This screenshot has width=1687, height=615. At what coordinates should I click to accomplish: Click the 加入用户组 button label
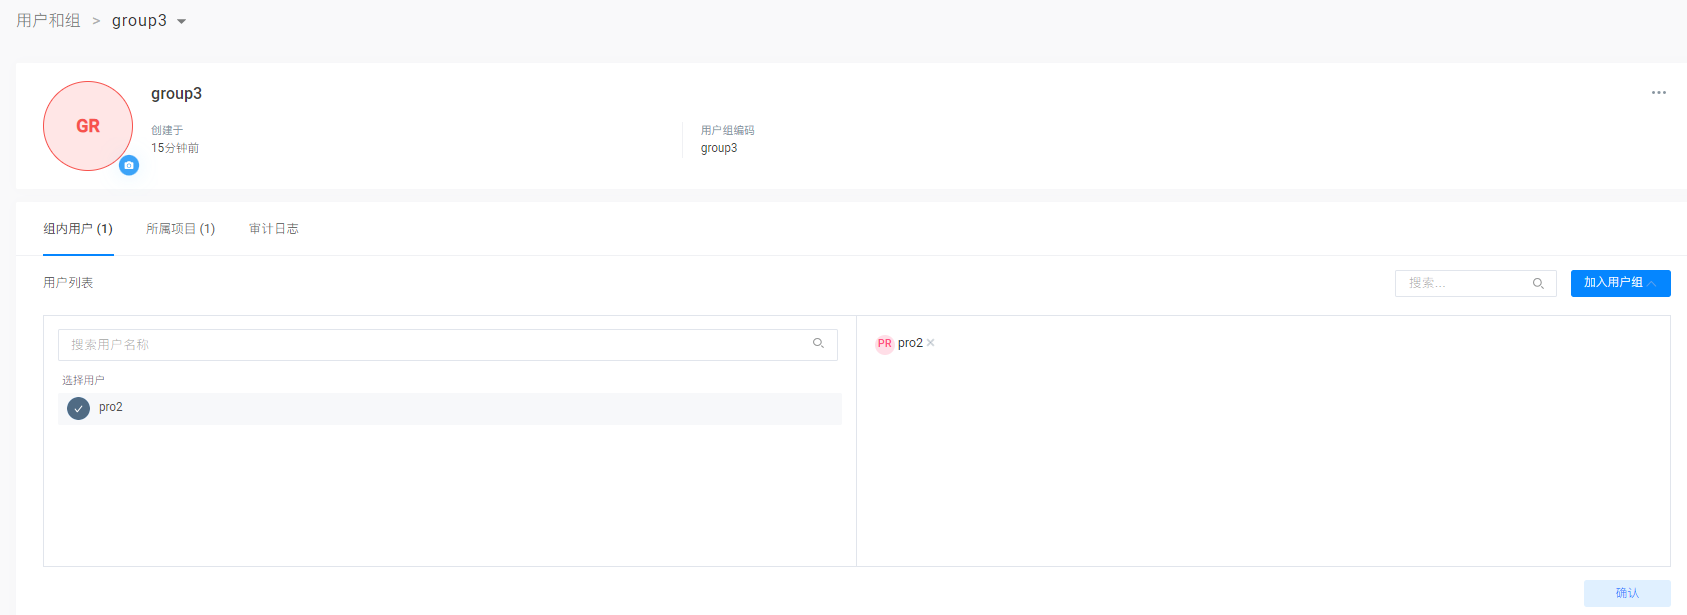1612,283
